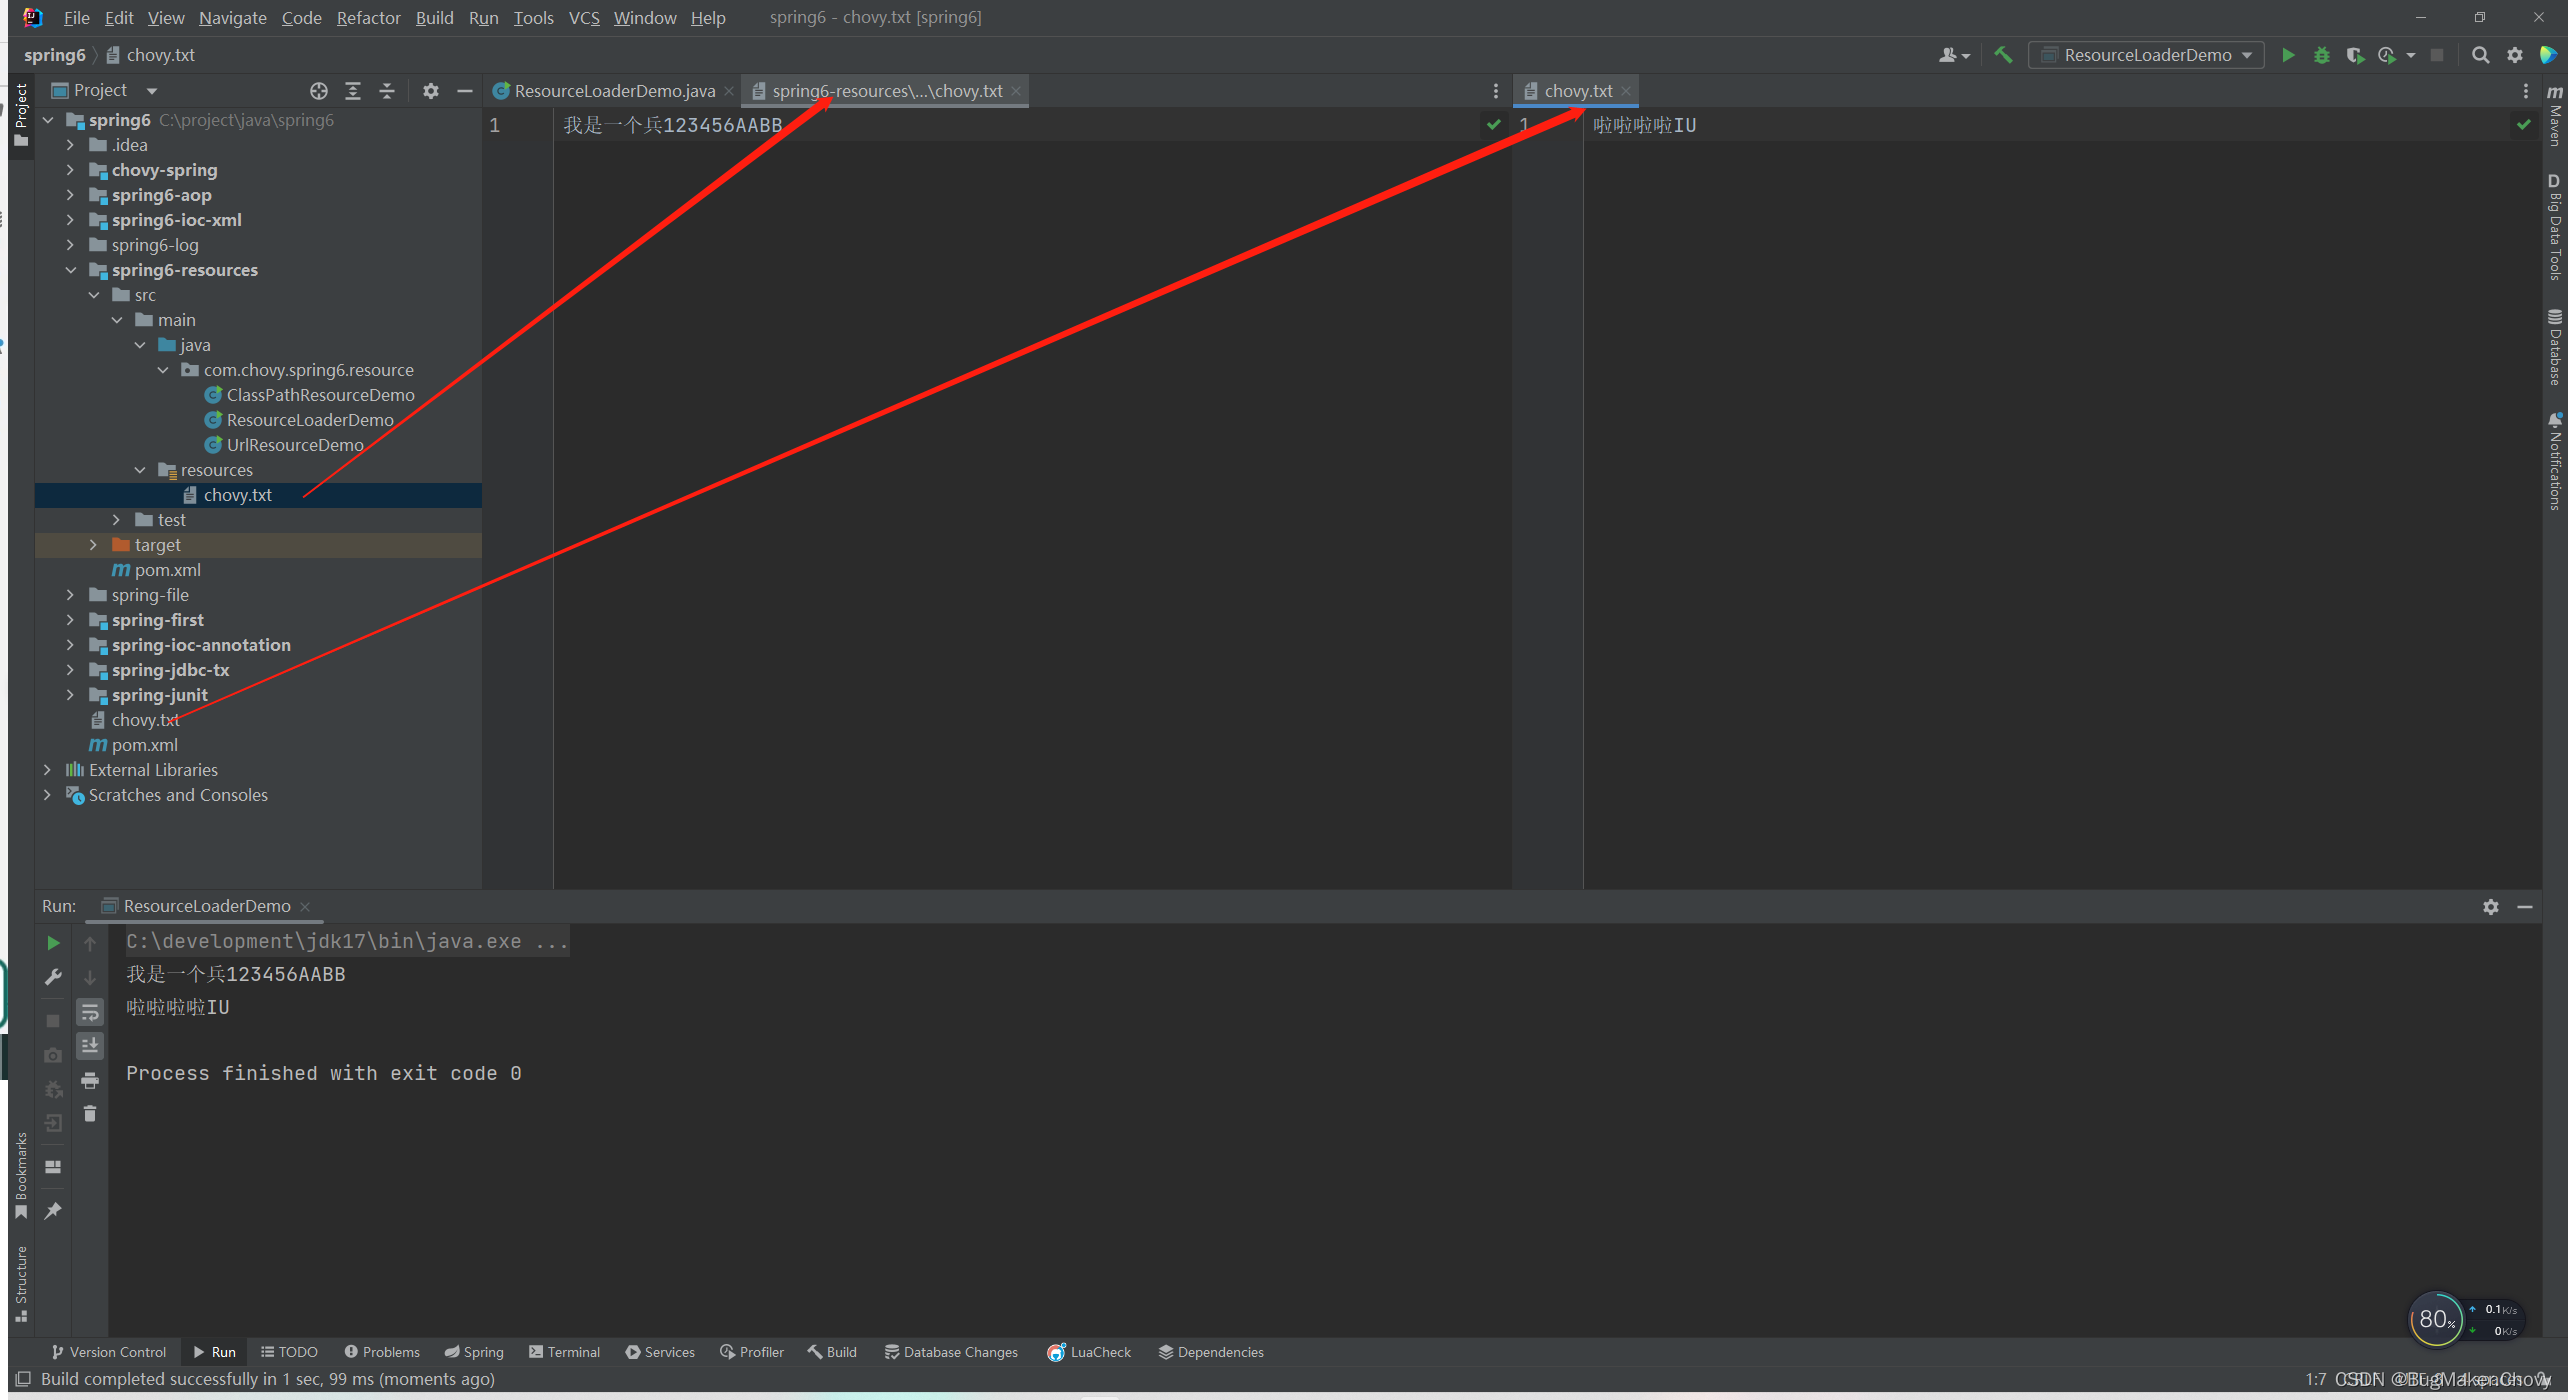Open the Refactor menu

click(x=368, y=18)
